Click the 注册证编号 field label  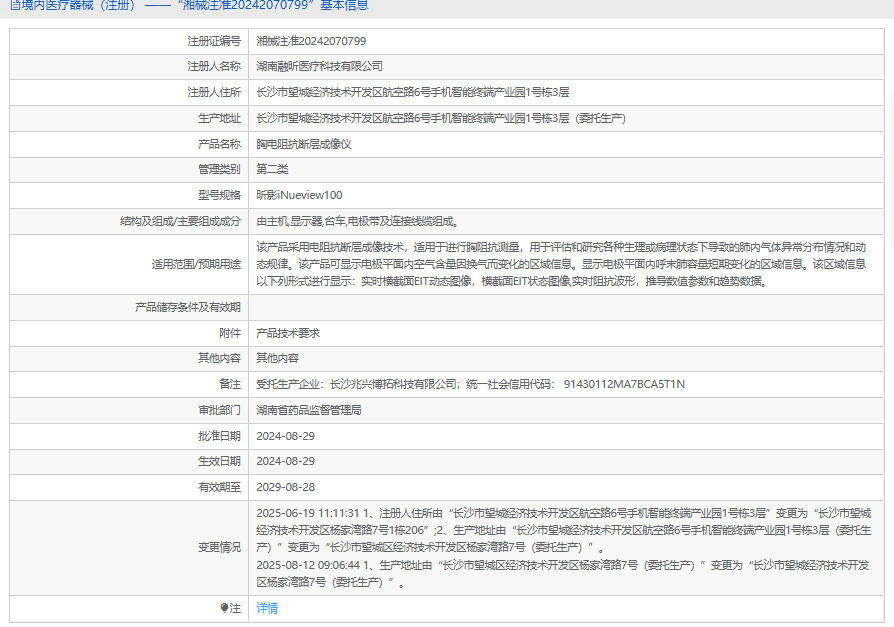coord(214,41)
